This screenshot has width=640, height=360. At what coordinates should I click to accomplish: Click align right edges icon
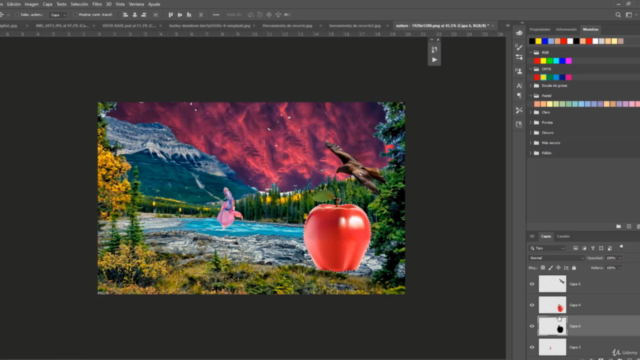[144, 15]
